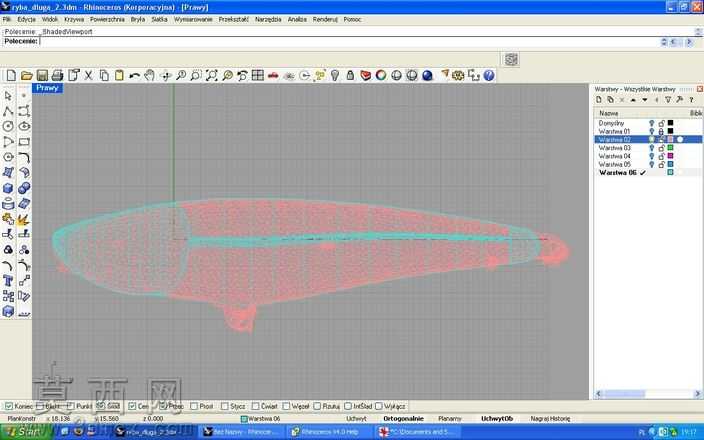Click the Copy icon in main toolbar

(x=104, y=75)
